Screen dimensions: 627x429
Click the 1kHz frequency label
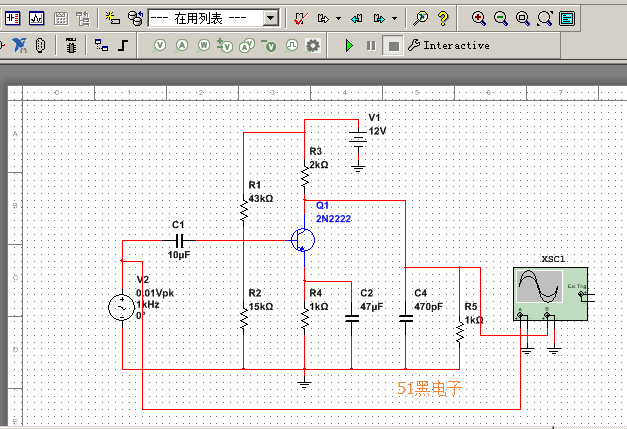(x=148, y=304)
